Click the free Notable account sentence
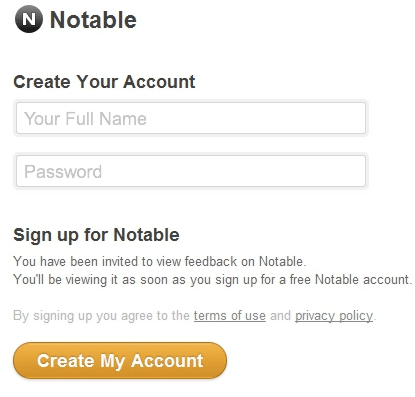415x397 pixels. (x=213, y=279)
